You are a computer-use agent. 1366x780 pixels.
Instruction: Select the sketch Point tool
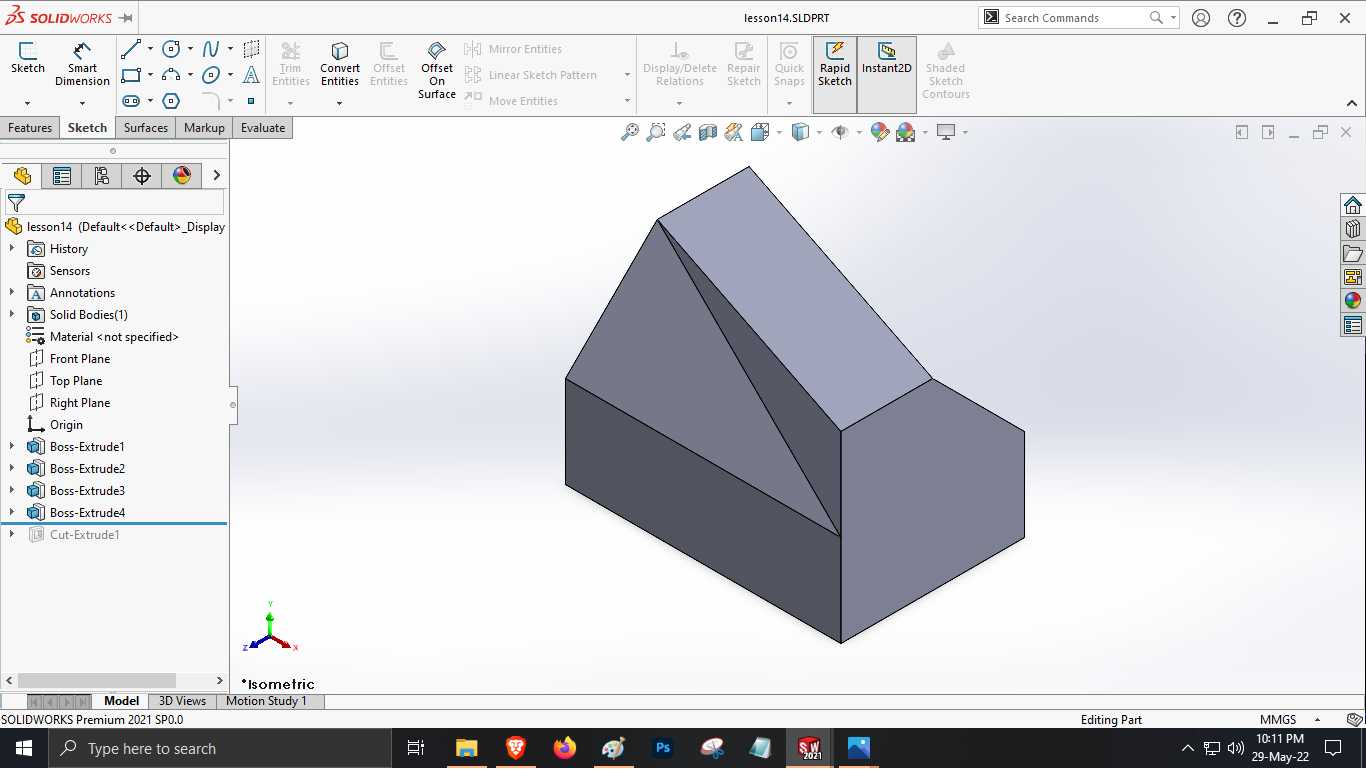tap(251, 101)
